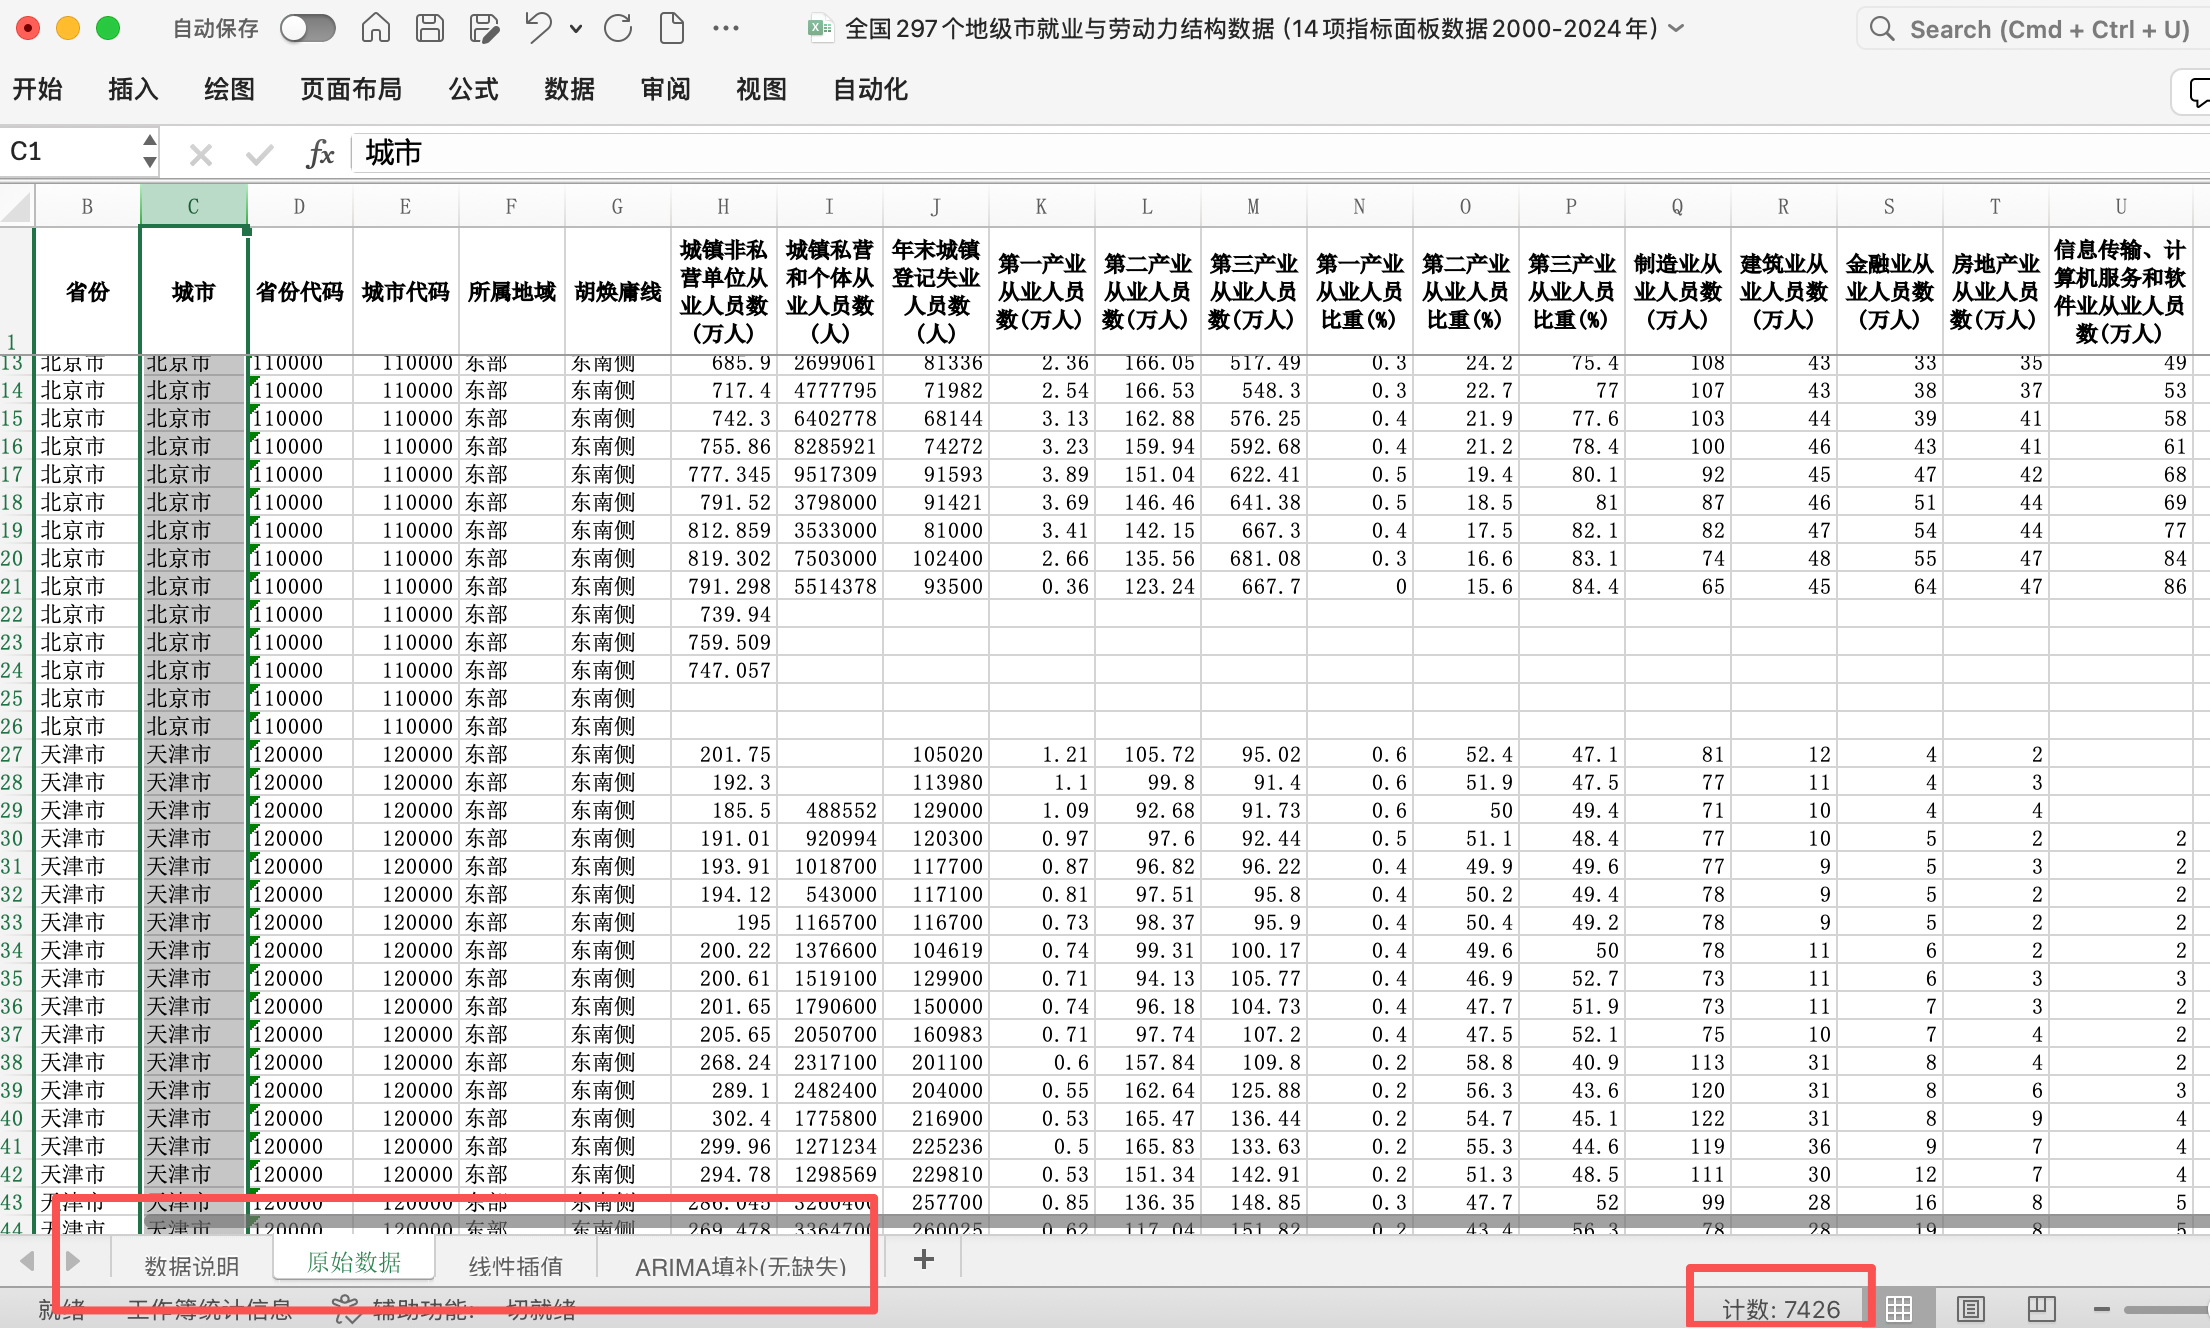The image size is (2210, 1328).
Task: Open the three-dot more commands menu
Action: (x=726, y=28)
